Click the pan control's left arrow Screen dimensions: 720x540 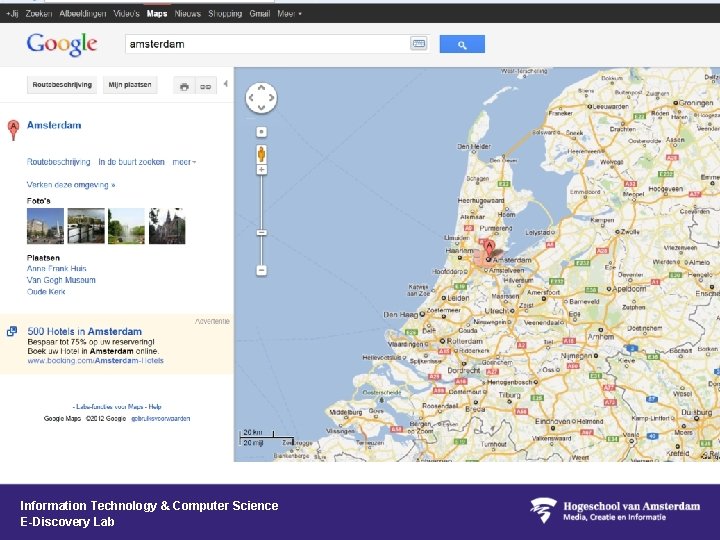(251, 98)
